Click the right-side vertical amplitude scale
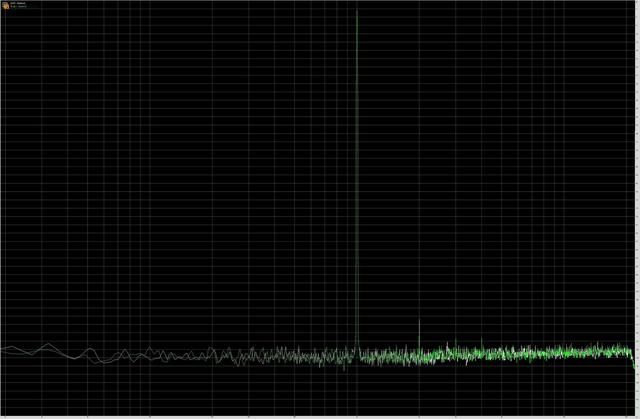The image size is (640, 419). [636, 200]
